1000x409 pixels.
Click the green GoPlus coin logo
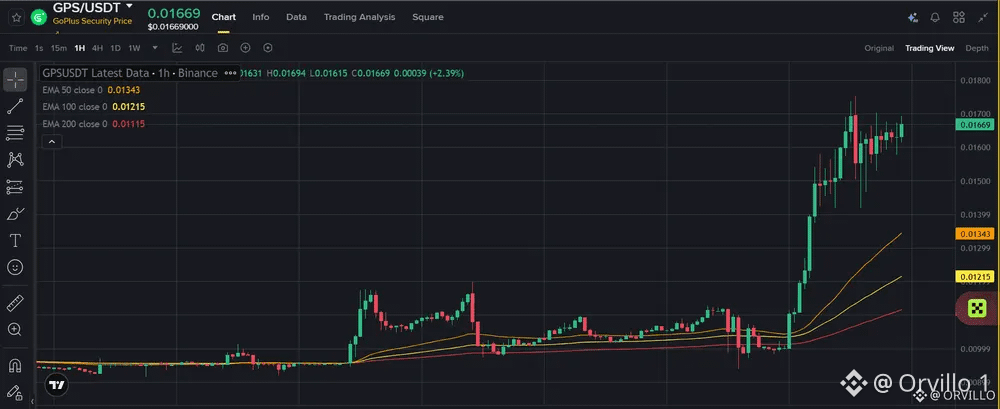click(x=39, y=18)
